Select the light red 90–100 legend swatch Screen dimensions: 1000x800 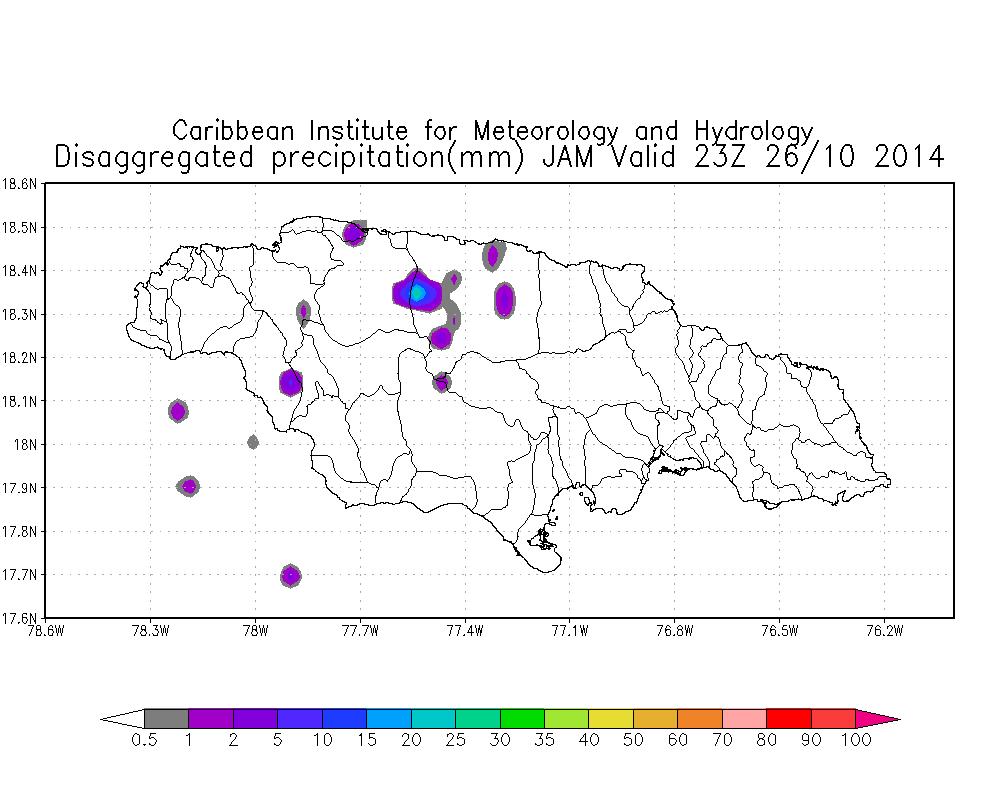tap(833, 718)
